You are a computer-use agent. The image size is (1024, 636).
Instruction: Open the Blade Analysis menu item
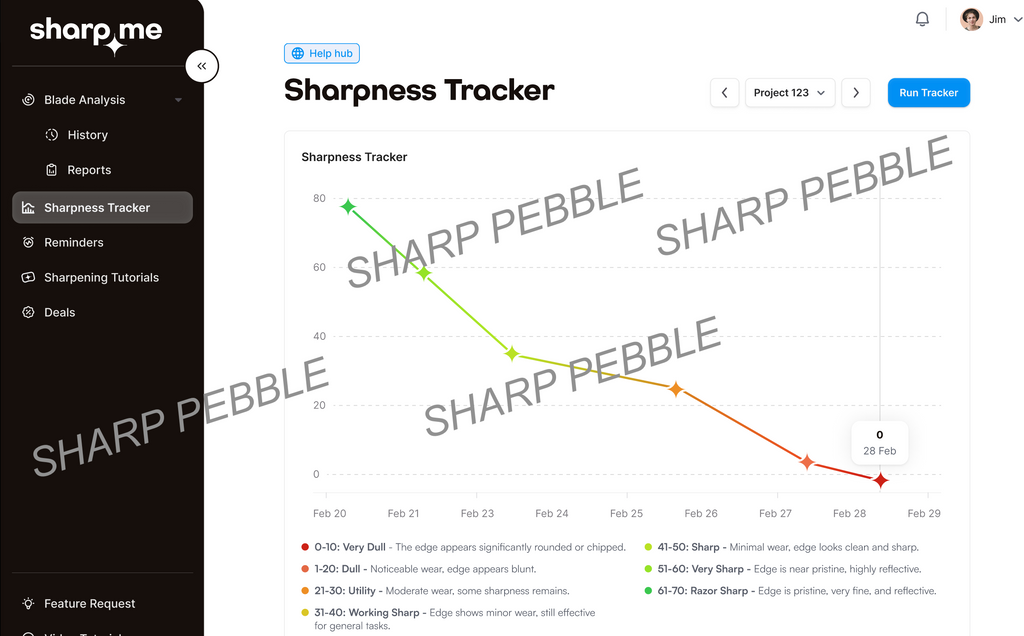(x=85, y=100)
